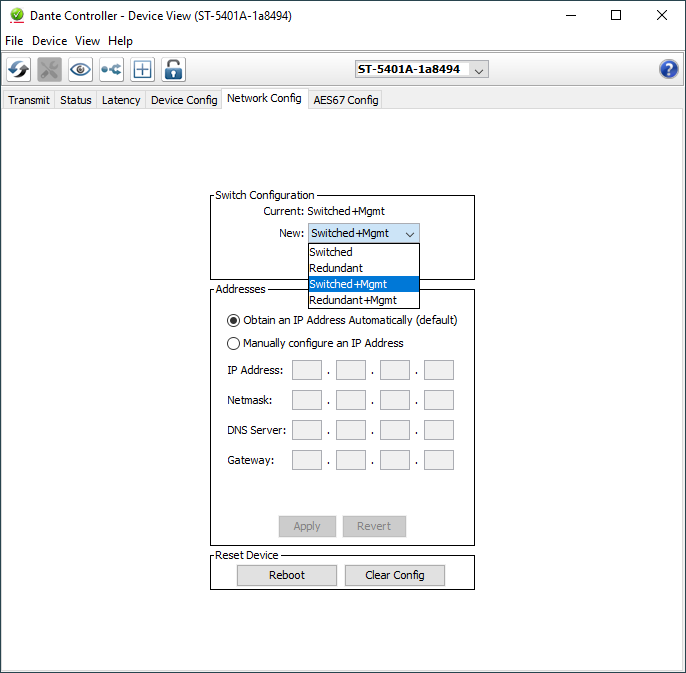Image resolution: width=686 pixels, height=673 pixels.
Task: Open help with the blue question mark icon
Action: [669, 69]
